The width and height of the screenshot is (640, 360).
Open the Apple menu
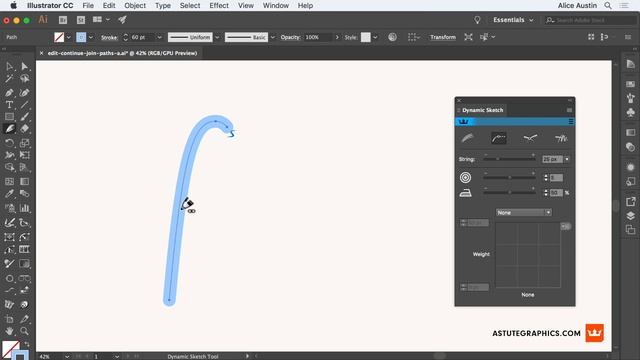pos(13,6)
